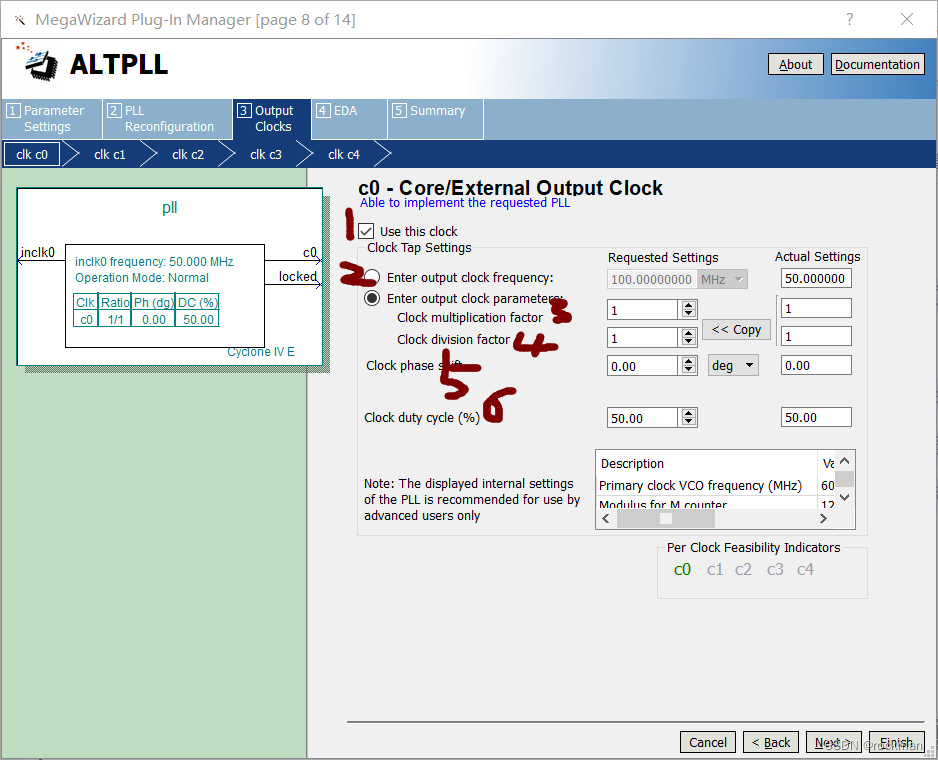Switch to Summary tab

click(x=436, y=118)
